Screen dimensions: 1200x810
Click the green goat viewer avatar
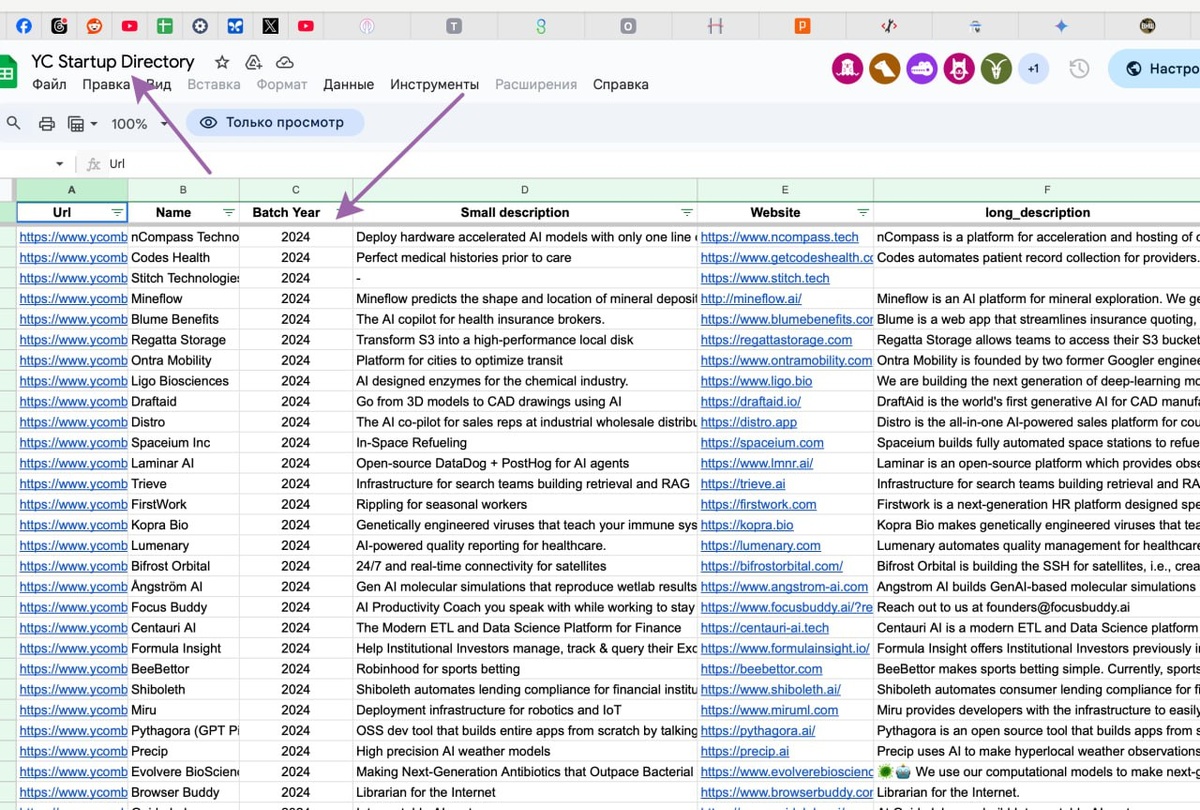tap(996, 69)
